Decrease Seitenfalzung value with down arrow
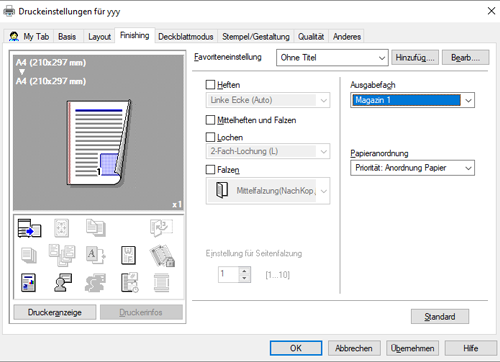 [244, 278]
